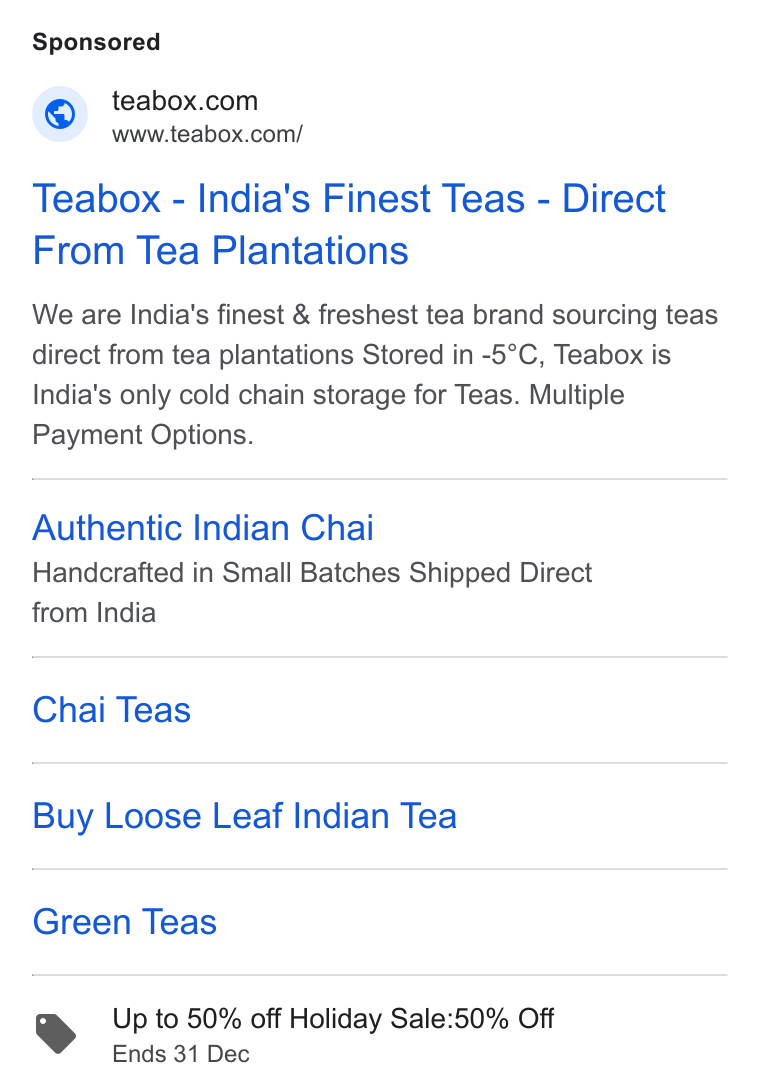Click the Handcrafted in Small Batches description
This screenshot has height=1092, width=760.
coord(312,593)
